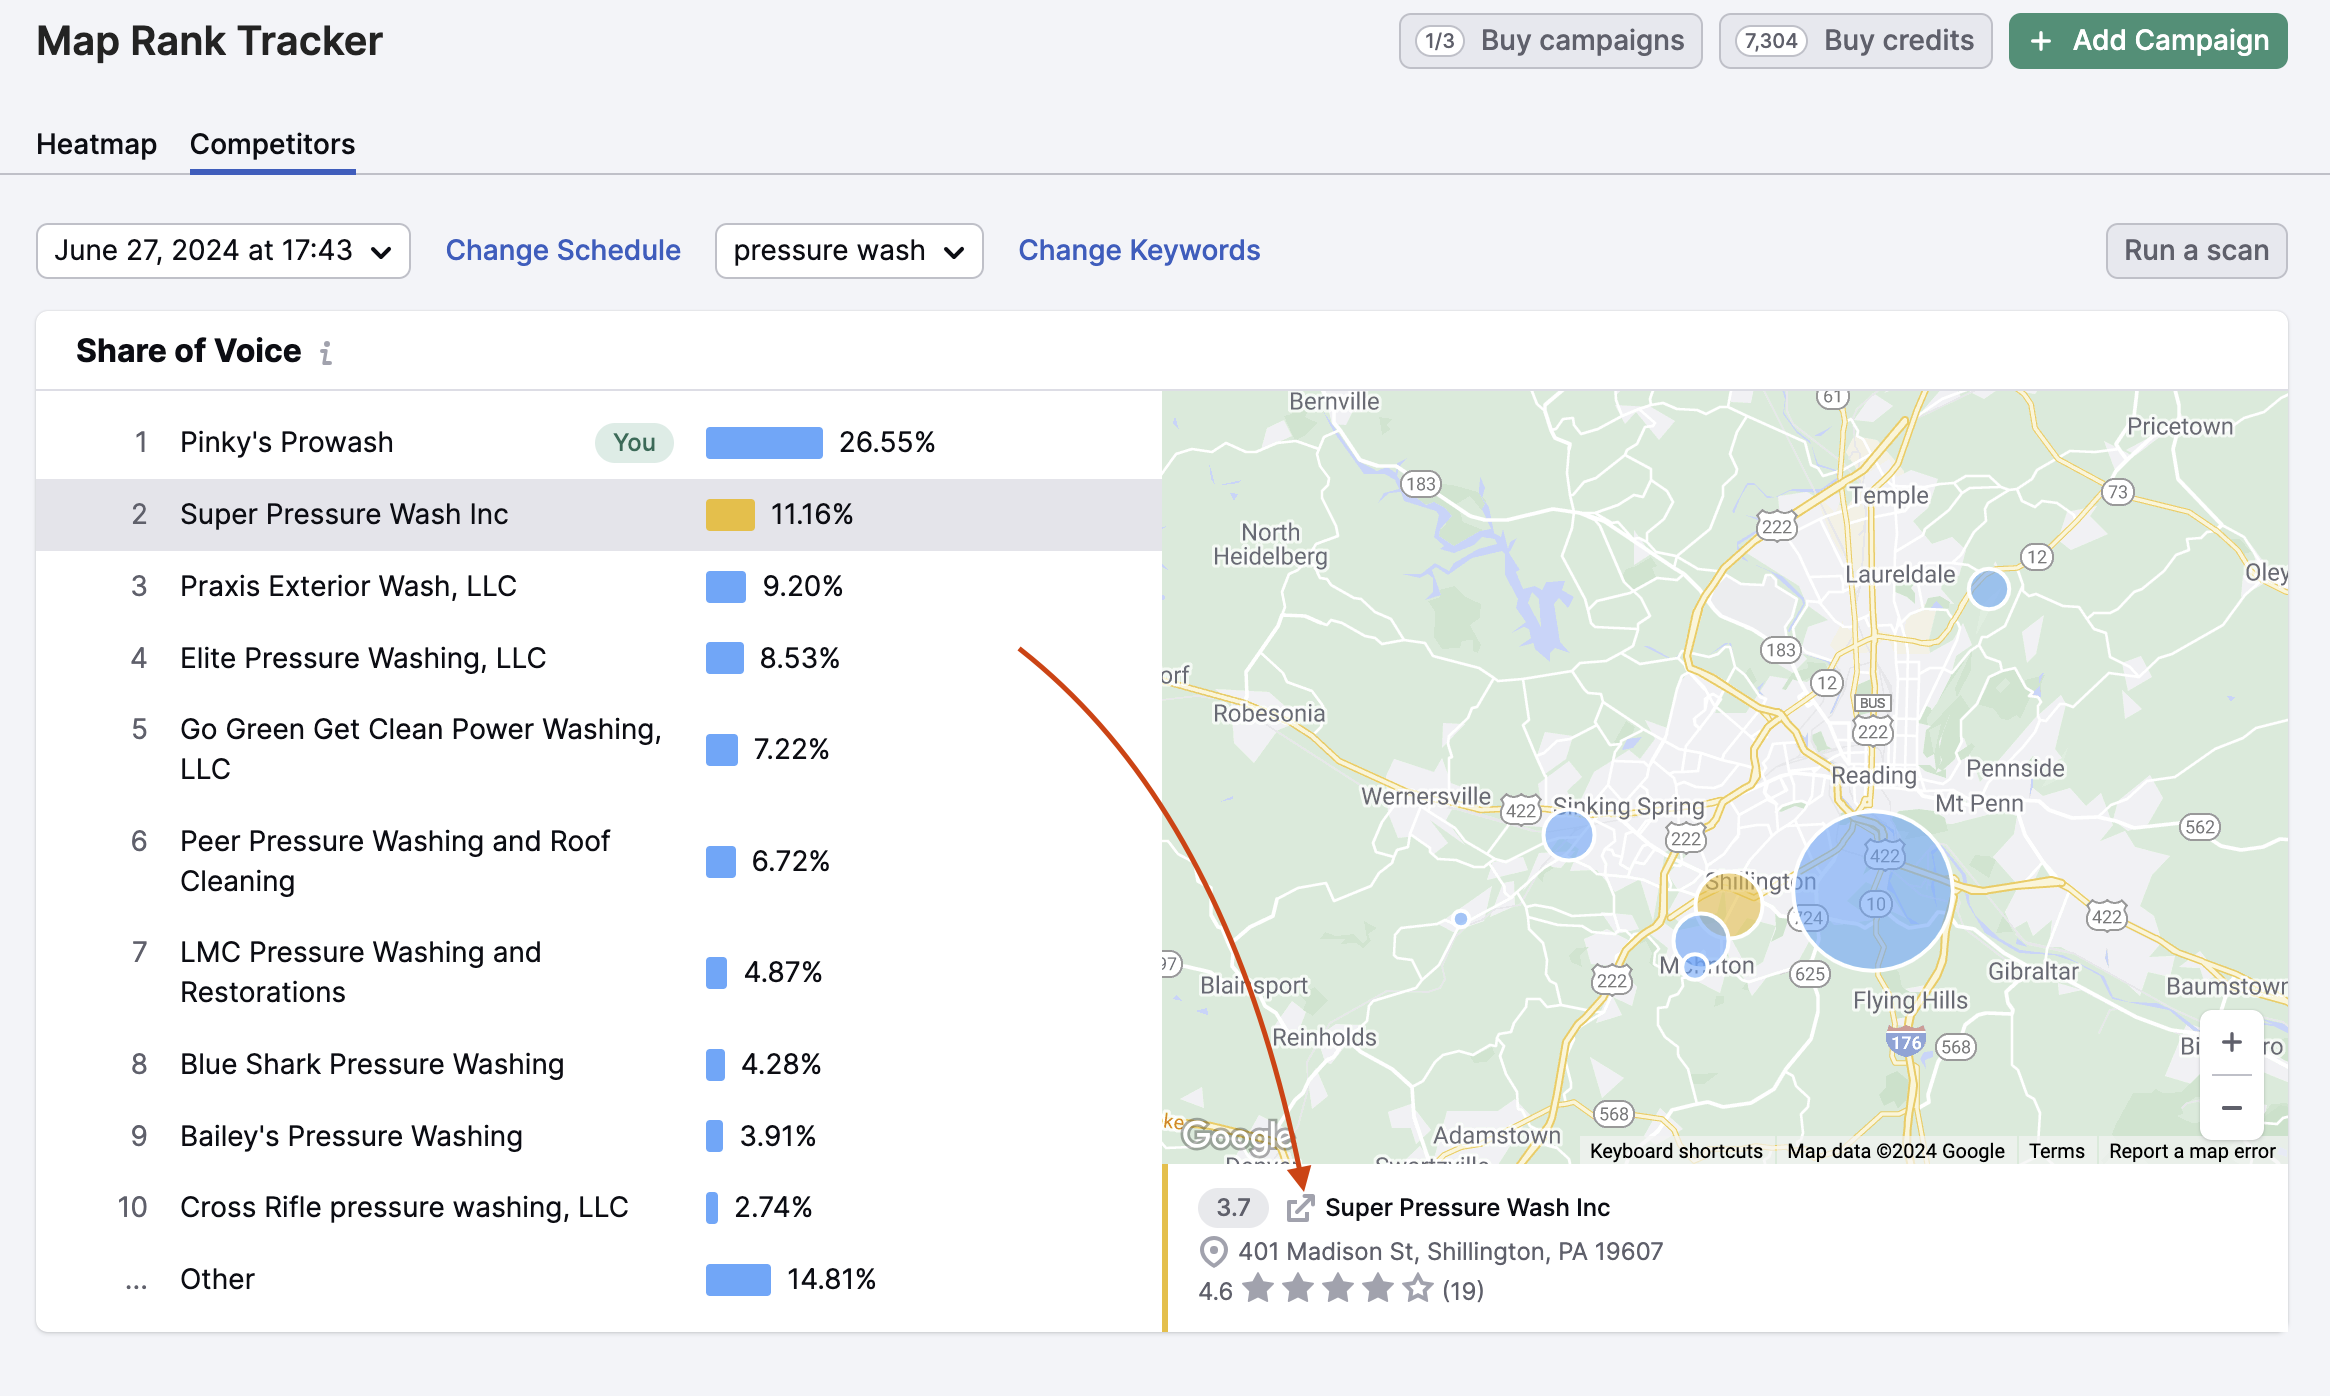Click the blue bubble at Sinking Spring

point(1568,834)
